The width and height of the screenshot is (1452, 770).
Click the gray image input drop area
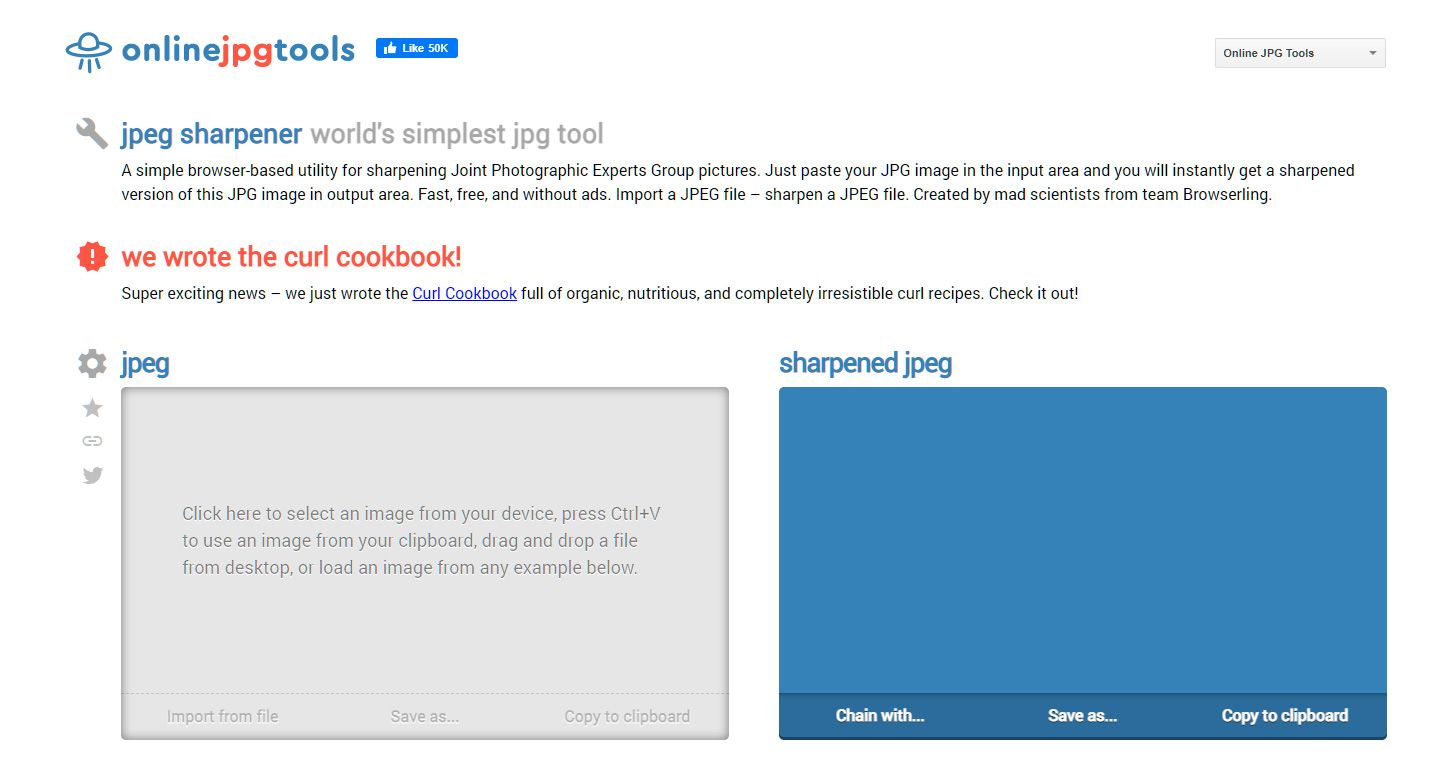click(x=424, y=540)
